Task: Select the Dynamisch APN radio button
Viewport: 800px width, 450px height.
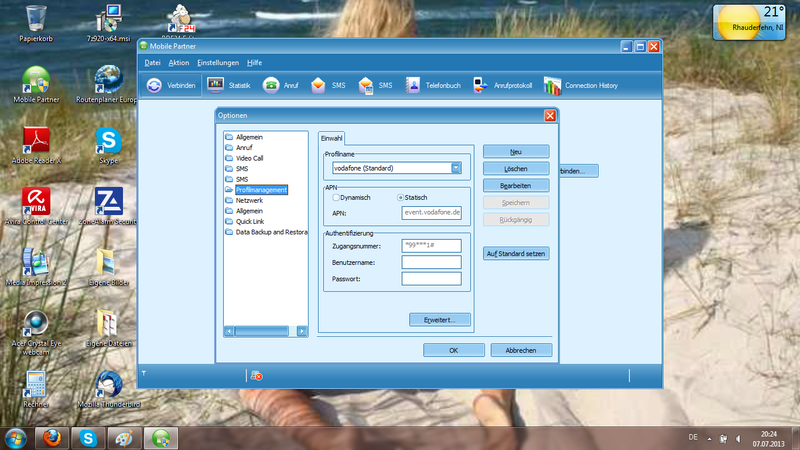Action: [x=336, y=198]
